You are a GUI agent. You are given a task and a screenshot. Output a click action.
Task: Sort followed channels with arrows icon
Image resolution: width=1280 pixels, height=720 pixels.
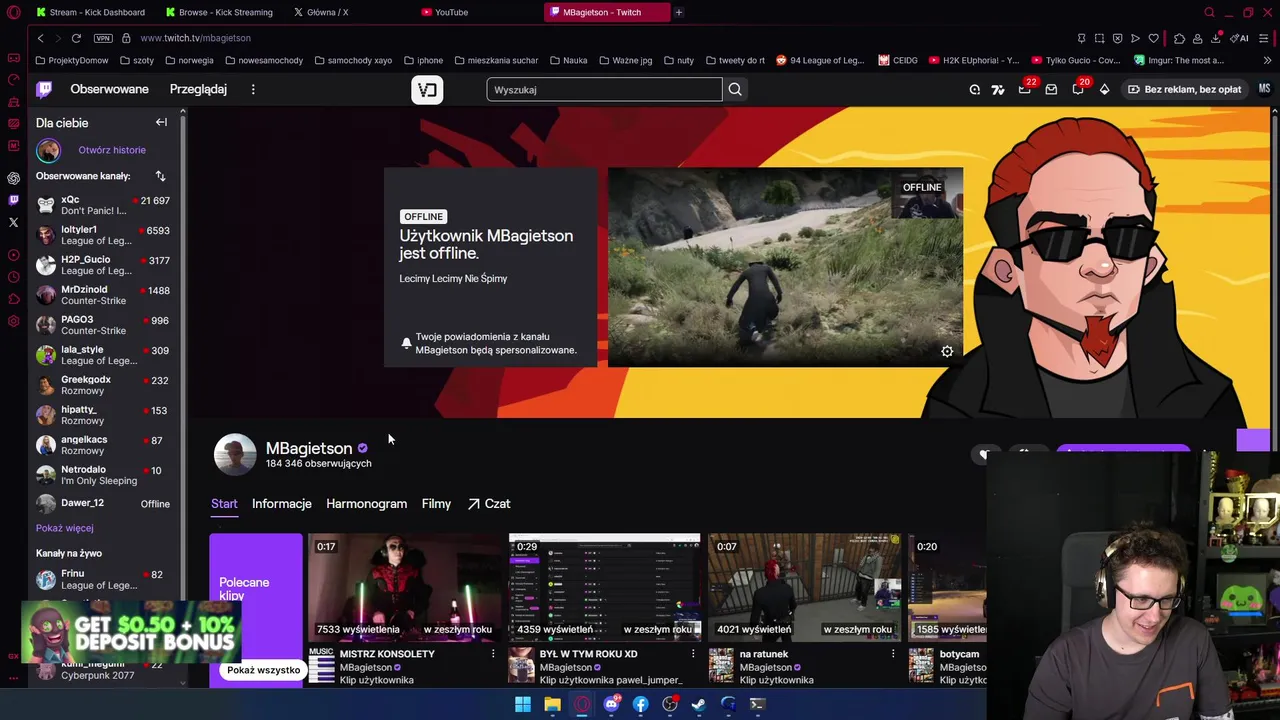(160, 176)
